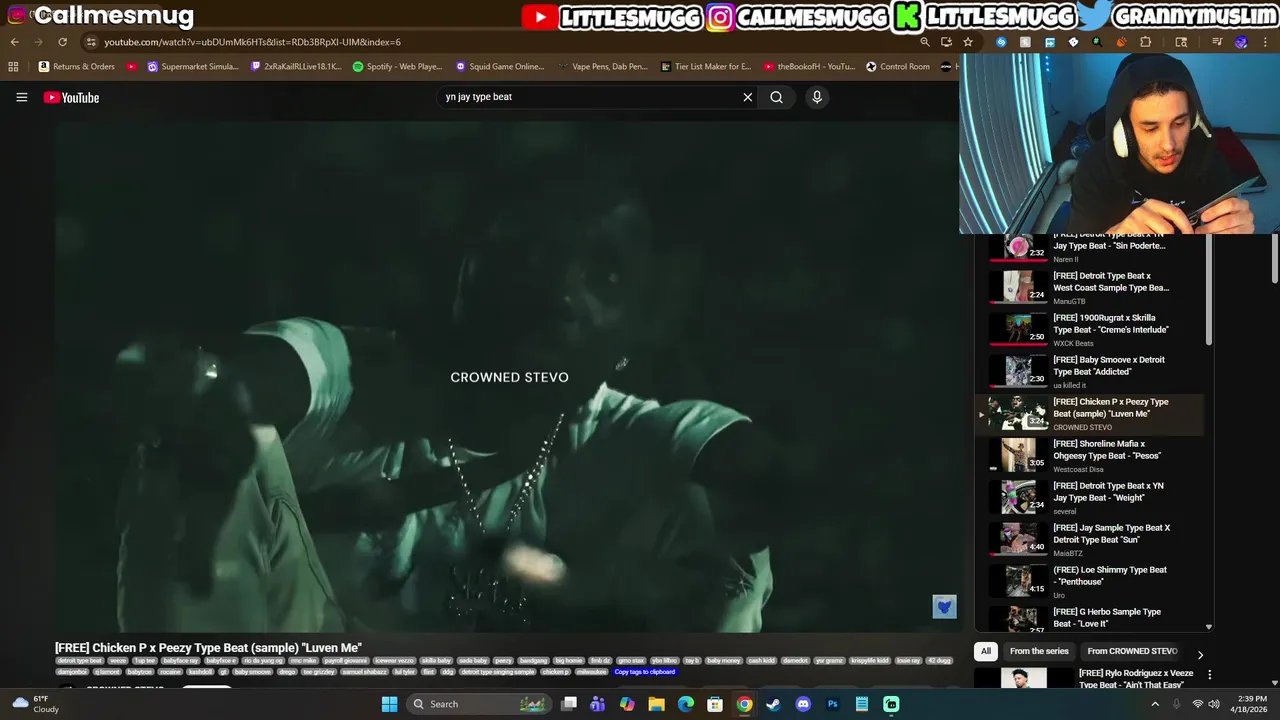Open Chrome three-dot menu
1280x720 pixels.
point(1266,42)
